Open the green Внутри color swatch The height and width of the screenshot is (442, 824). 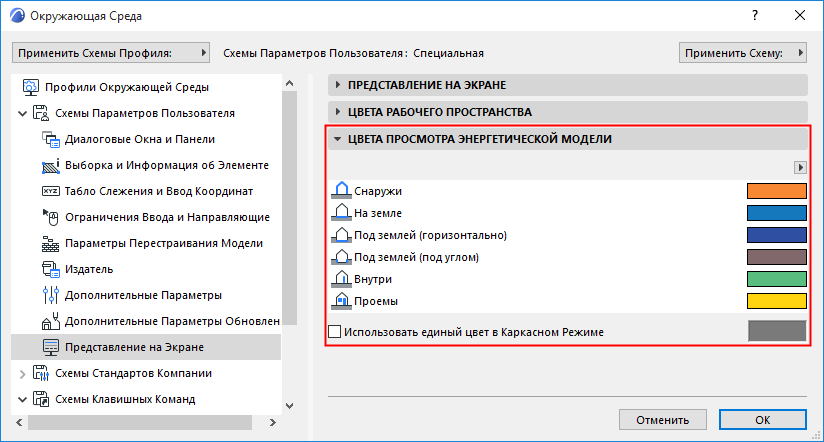[777, 279]
